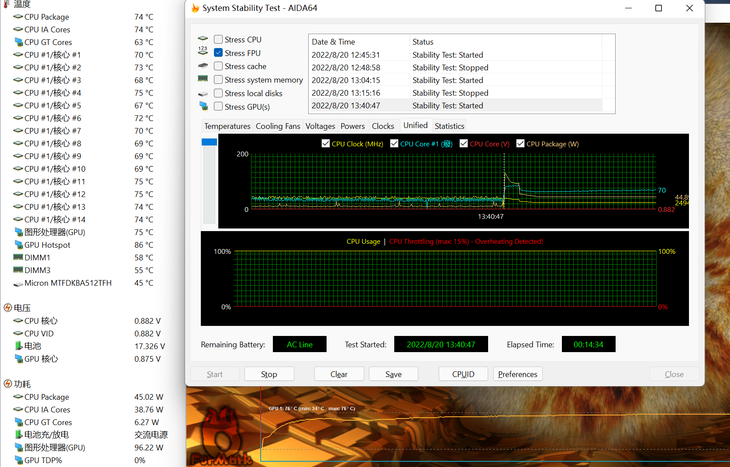Select the Unified tab
Image resolution: width=730 pixels, height=467 pixels.
click(415, 125)
